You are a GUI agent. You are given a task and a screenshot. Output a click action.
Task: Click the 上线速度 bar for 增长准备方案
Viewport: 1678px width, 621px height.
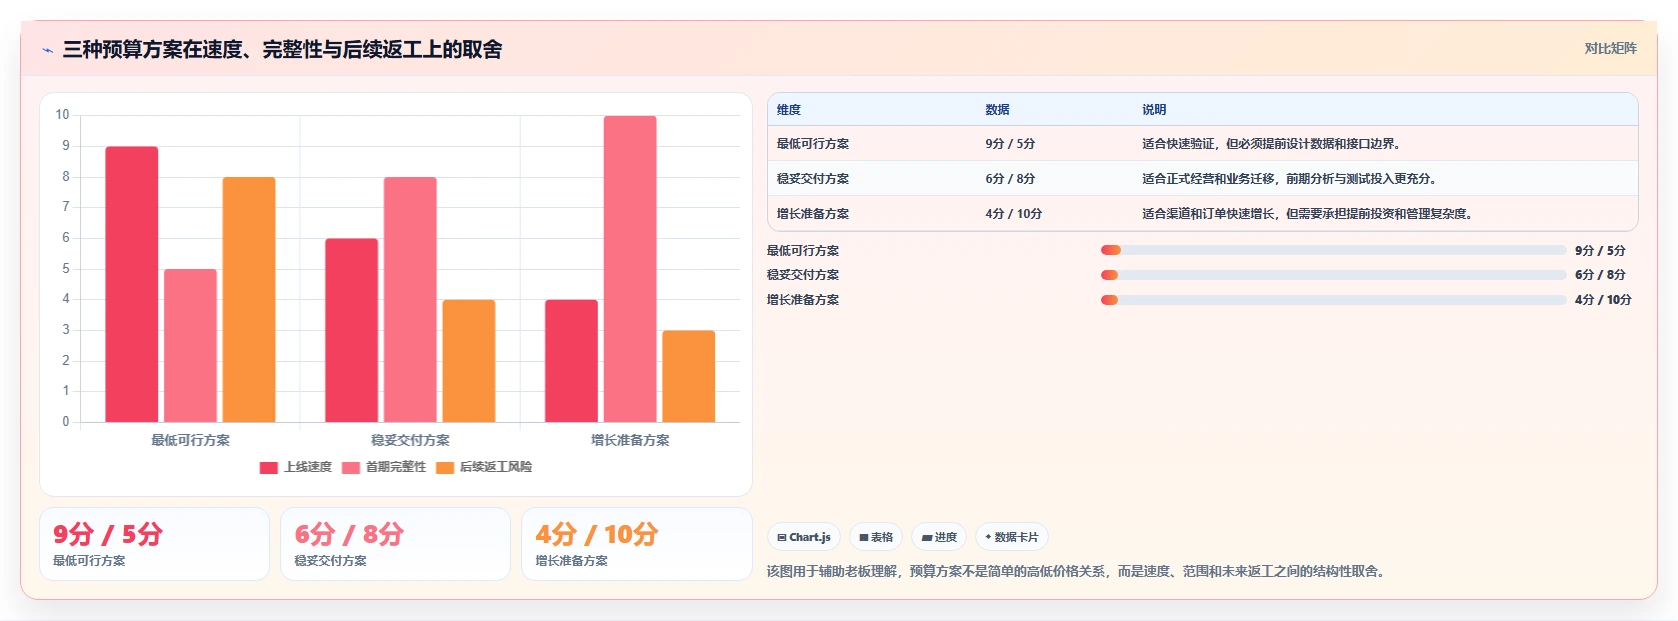[571, 361]
